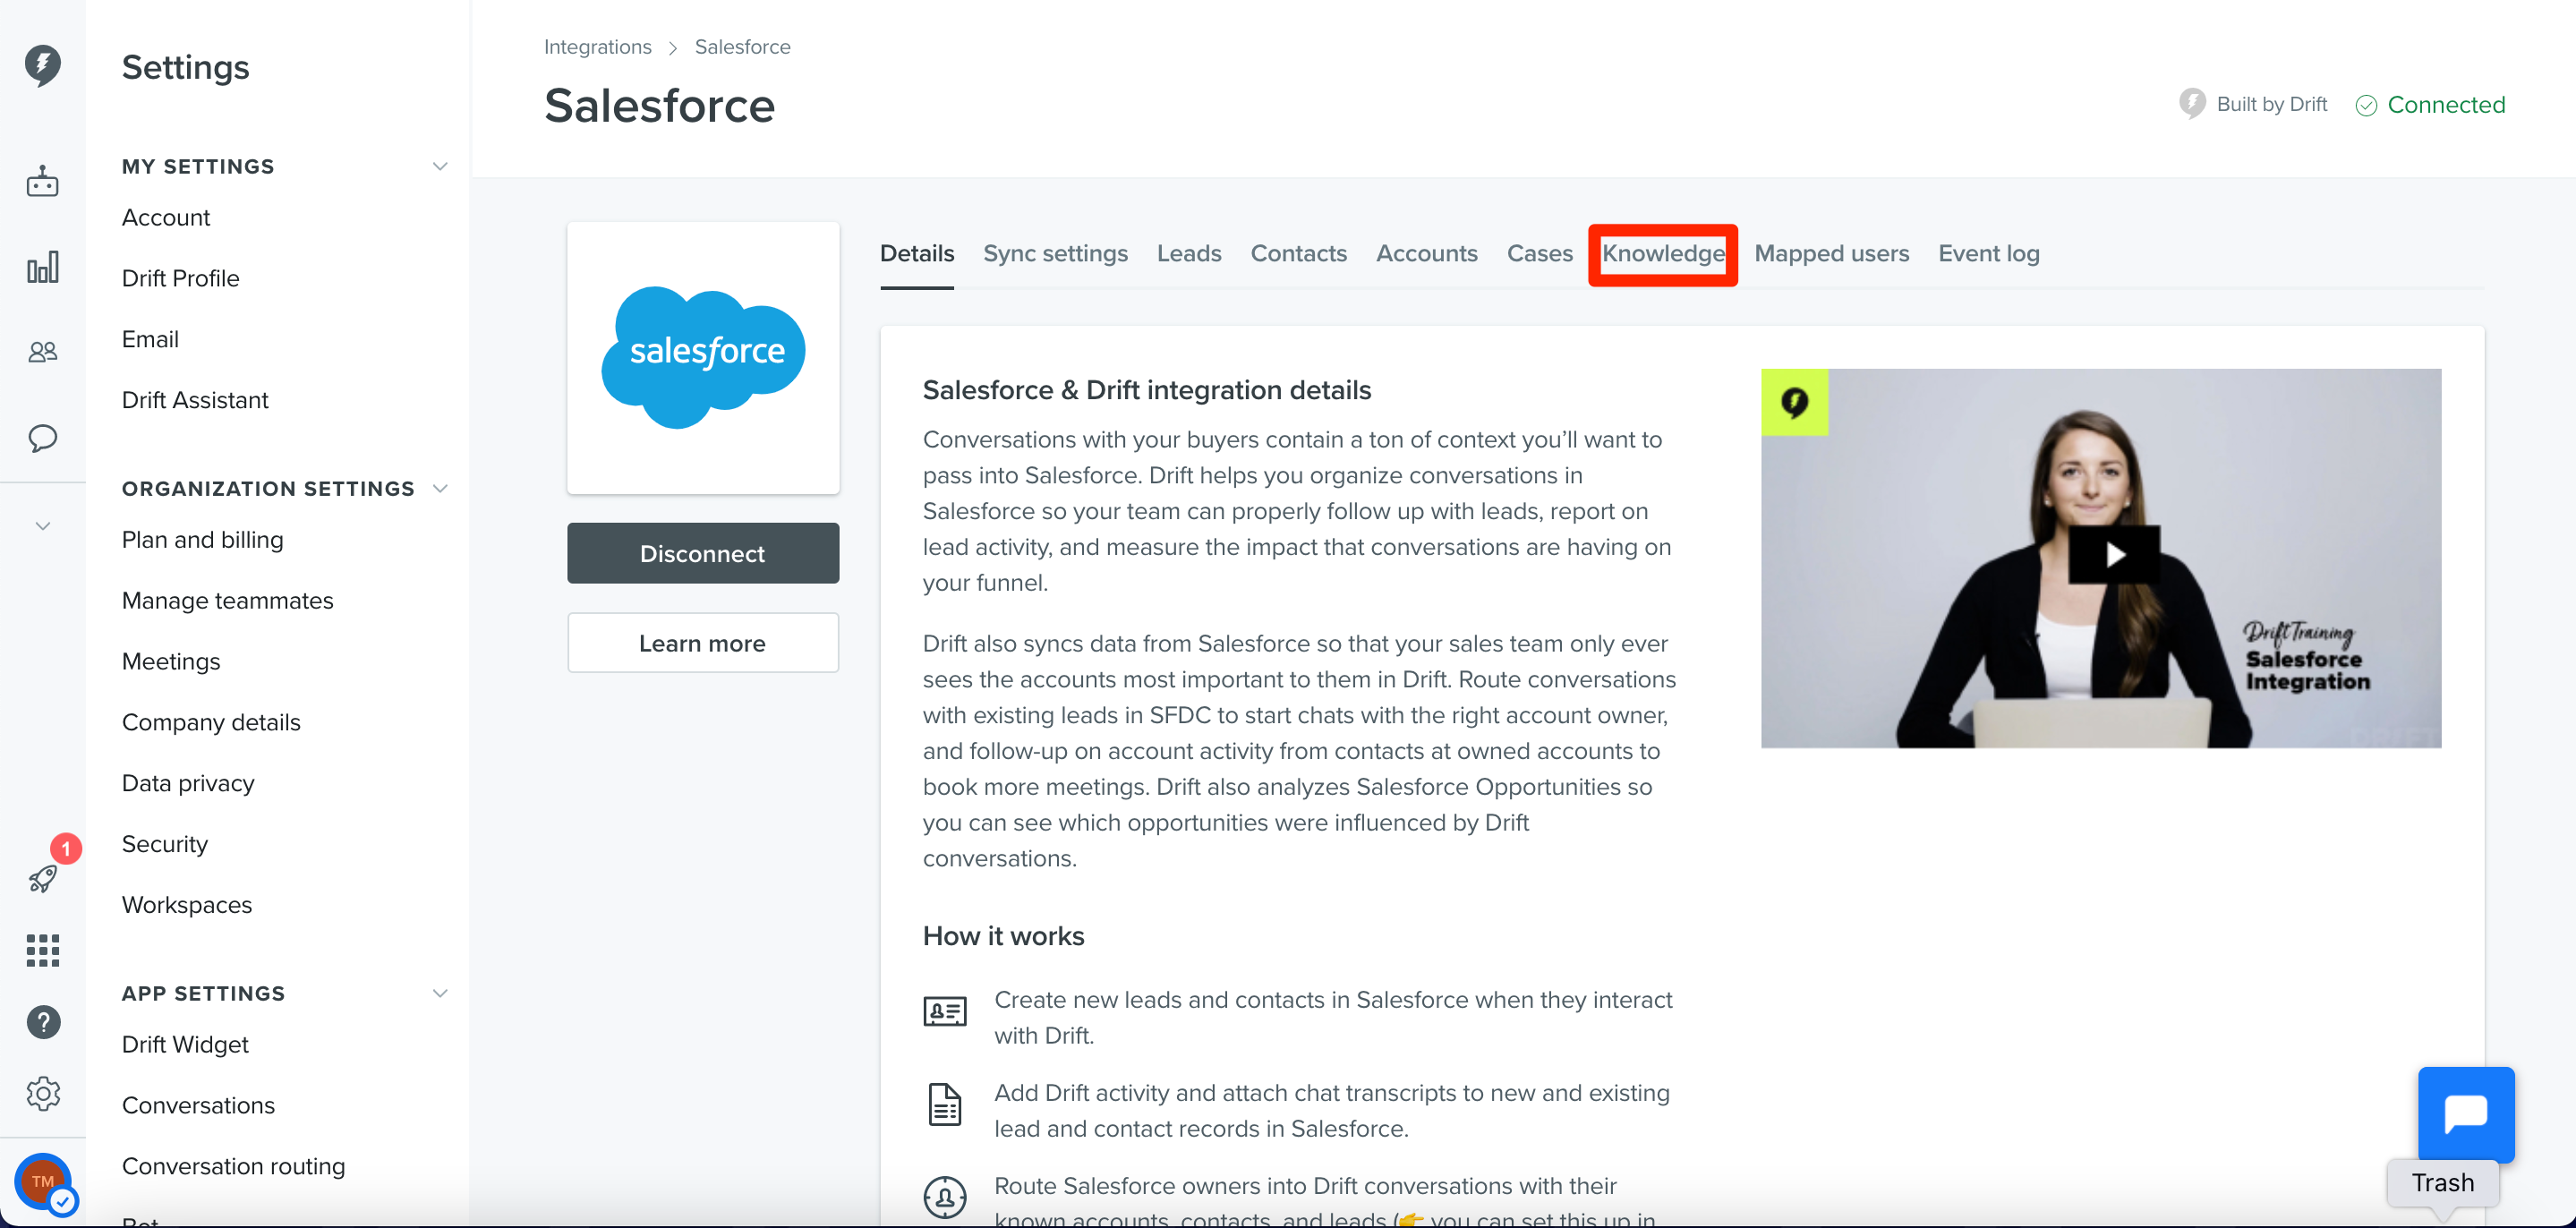Open the Meetings settings

pos(171,662)
